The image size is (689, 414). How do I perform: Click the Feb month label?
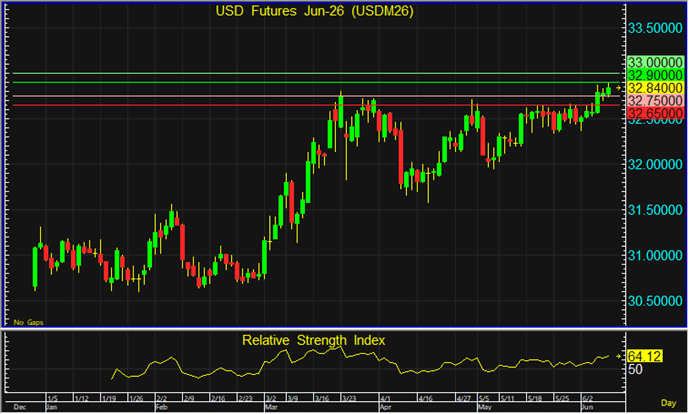click(x=162, y=407)
